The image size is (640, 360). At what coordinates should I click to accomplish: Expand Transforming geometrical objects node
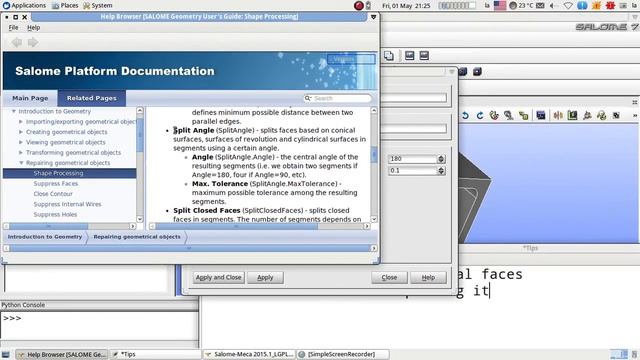click(x=21, y=152)
